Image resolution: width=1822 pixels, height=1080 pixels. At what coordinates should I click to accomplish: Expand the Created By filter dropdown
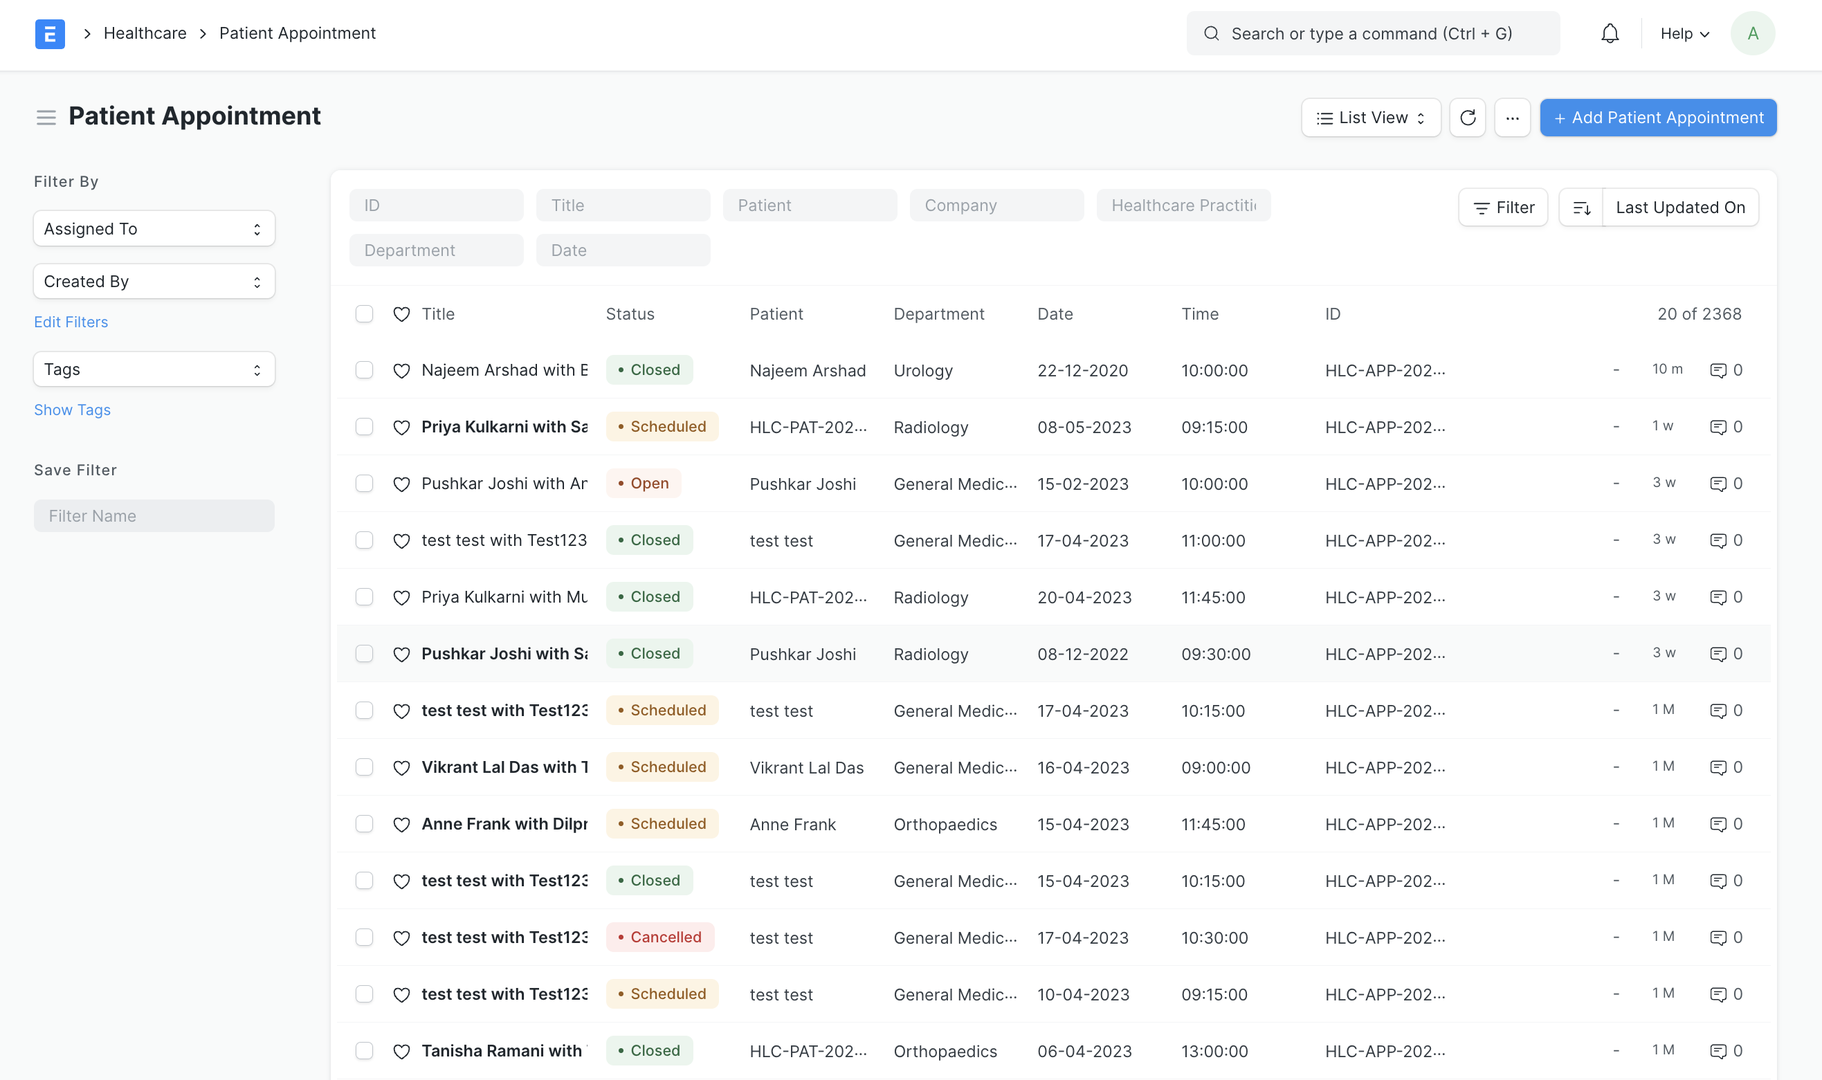pos(154,282)
